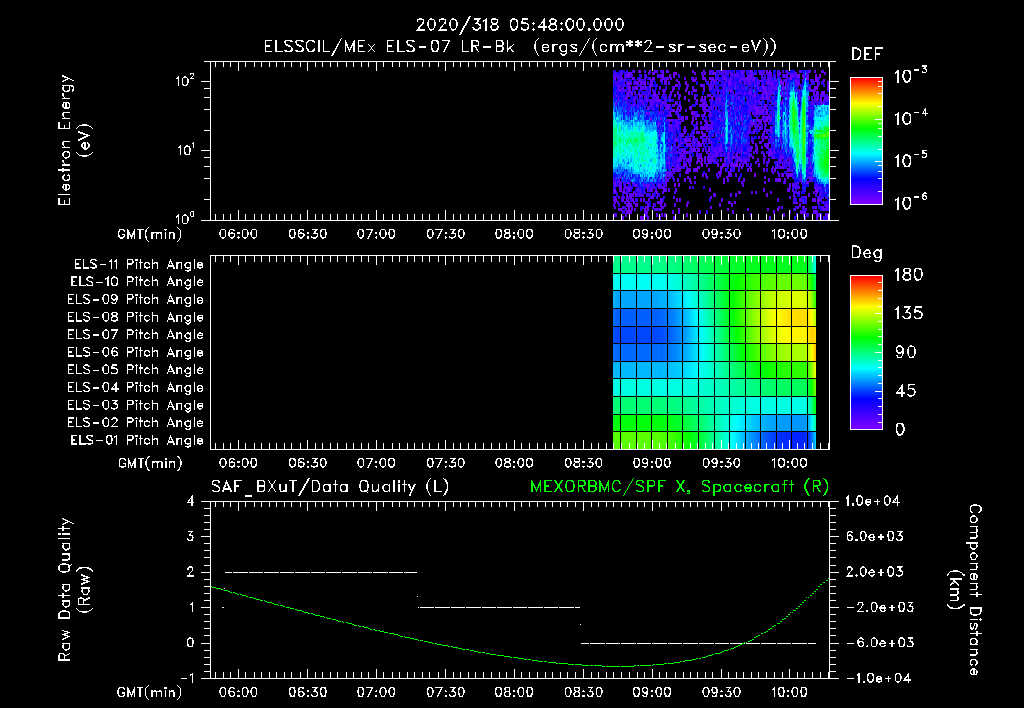Click the pitch angle color grid data
This screenshot has width=1024, height=708.
[x=714, y=352]
